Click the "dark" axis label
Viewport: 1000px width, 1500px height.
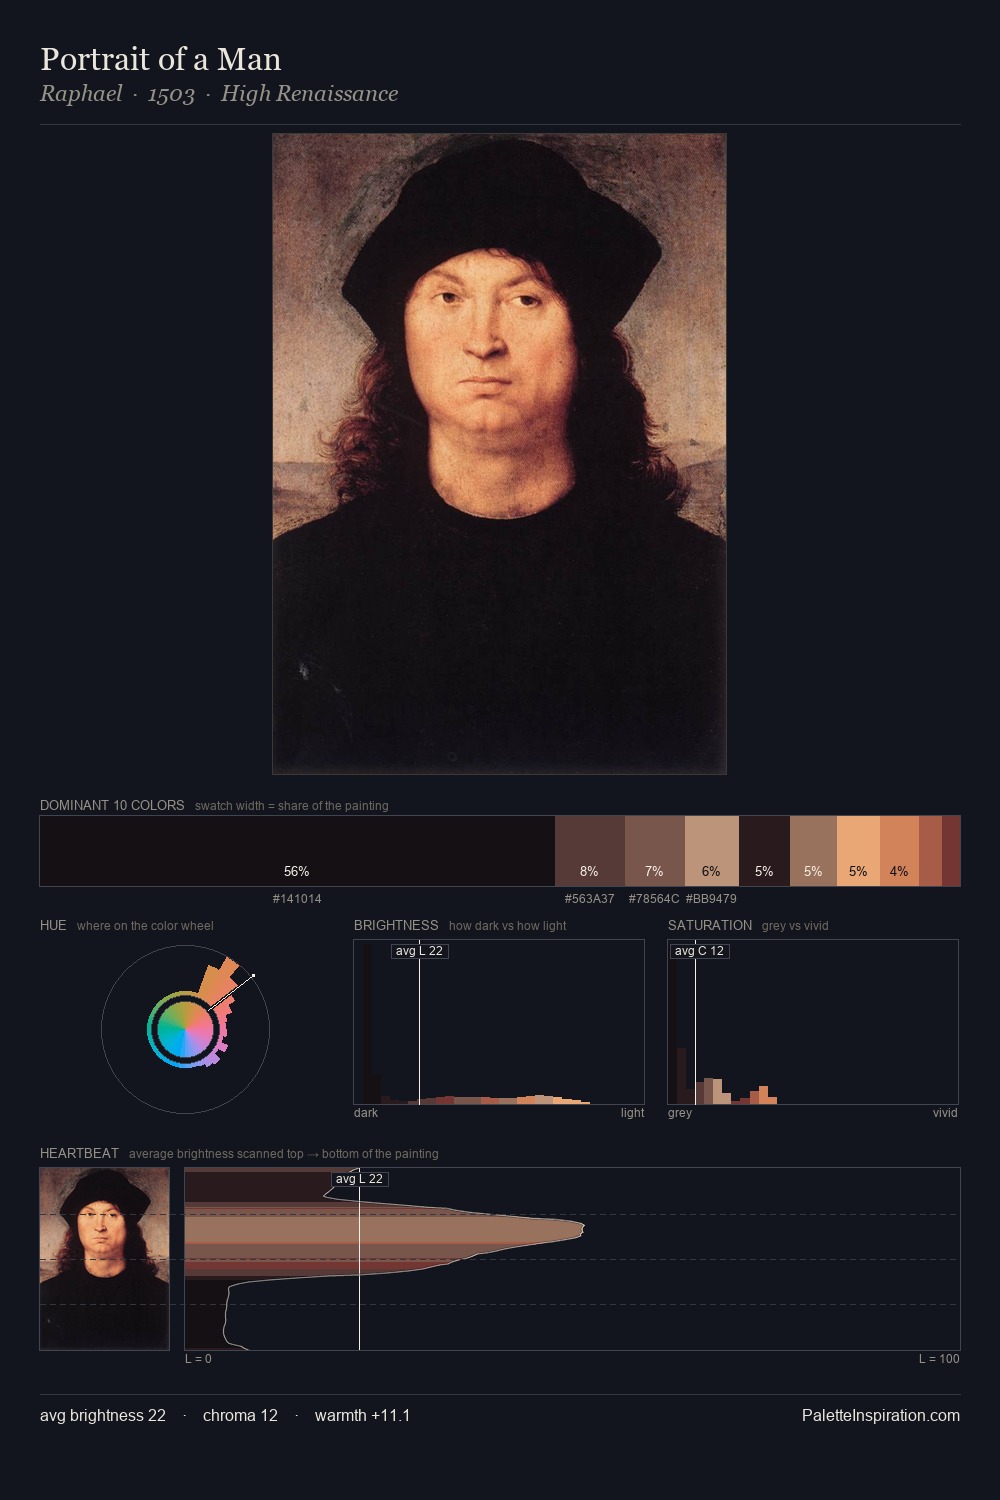[x=366, y=1113]
